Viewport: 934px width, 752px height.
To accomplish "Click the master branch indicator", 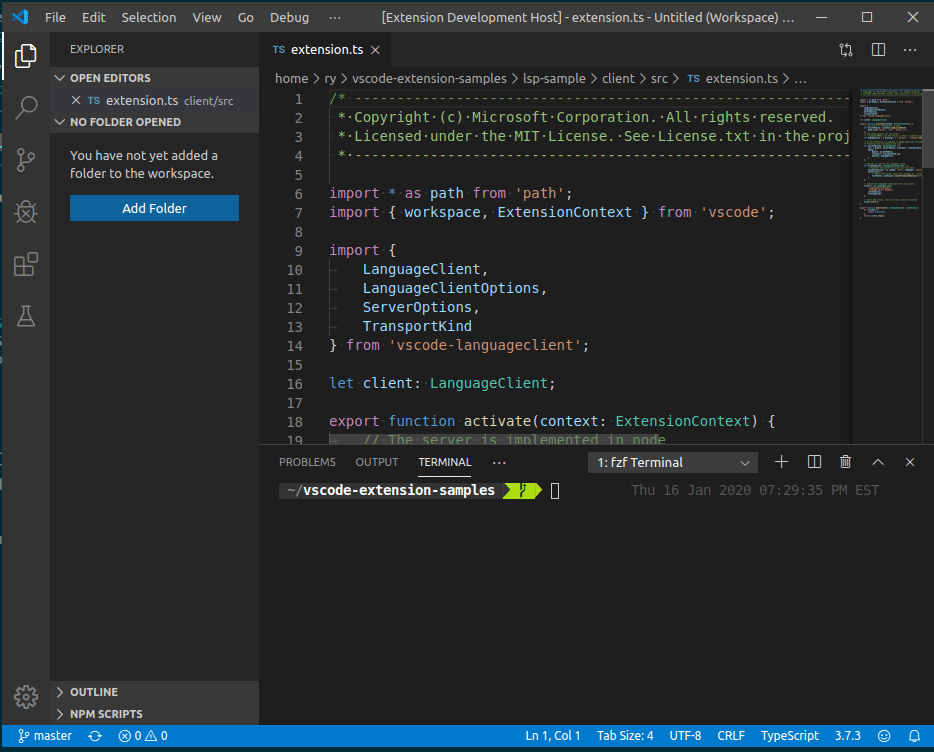I will [x=45, y=736].
